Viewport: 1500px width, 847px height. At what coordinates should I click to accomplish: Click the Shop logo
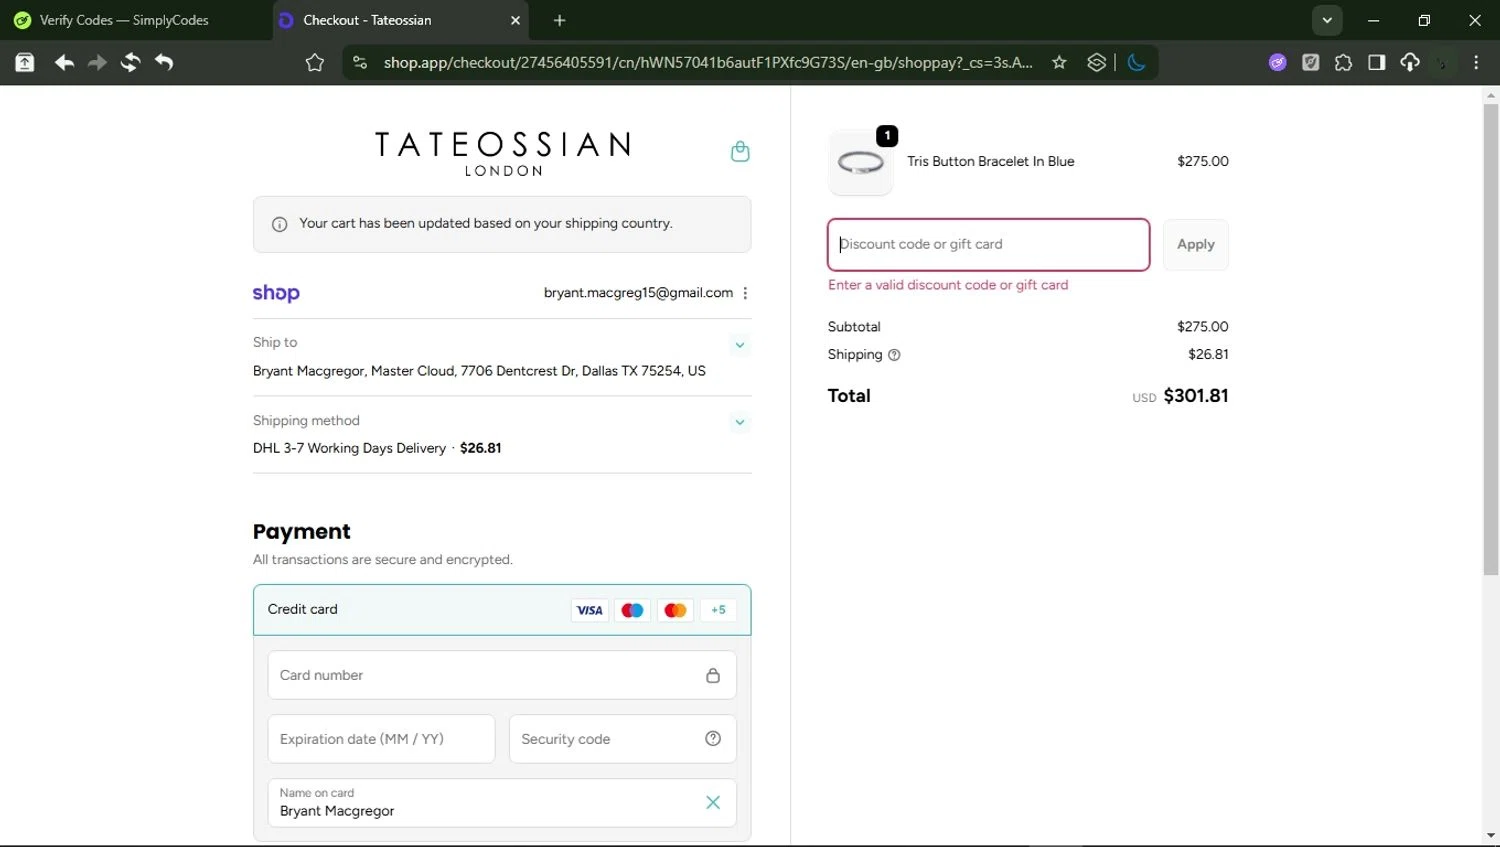tap(276, 293)
